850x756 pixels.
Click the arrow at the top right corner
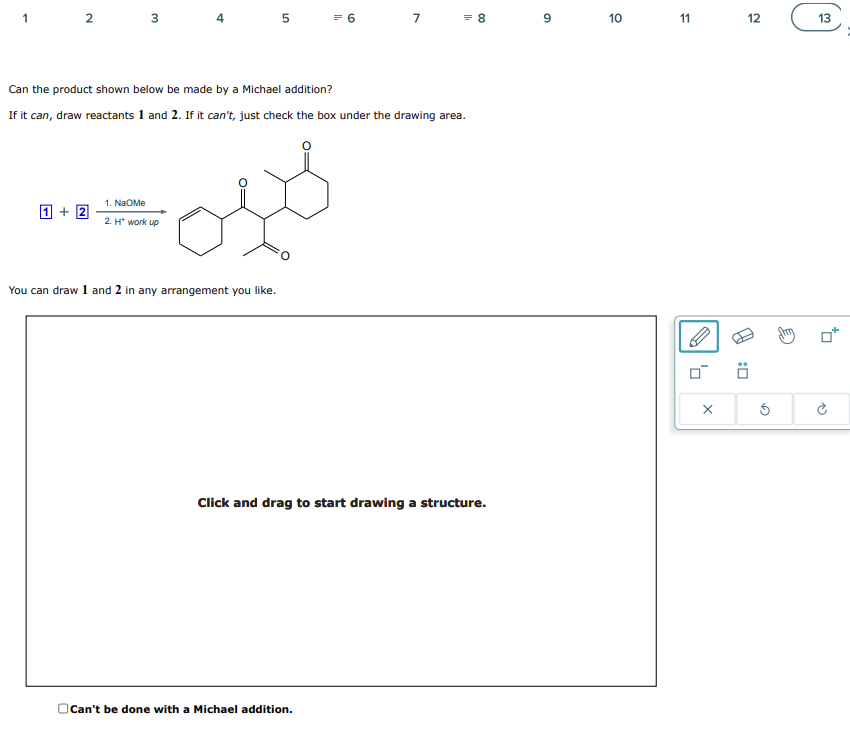coord(848,32)
